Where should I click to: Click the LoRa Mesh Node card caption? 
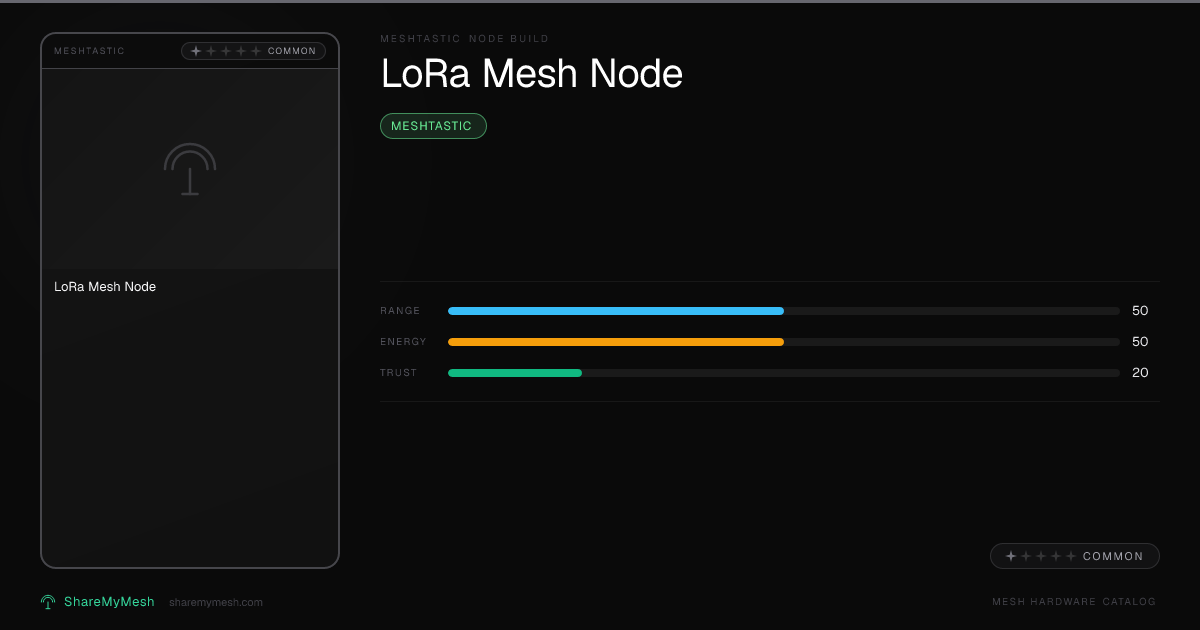point(105,287)
